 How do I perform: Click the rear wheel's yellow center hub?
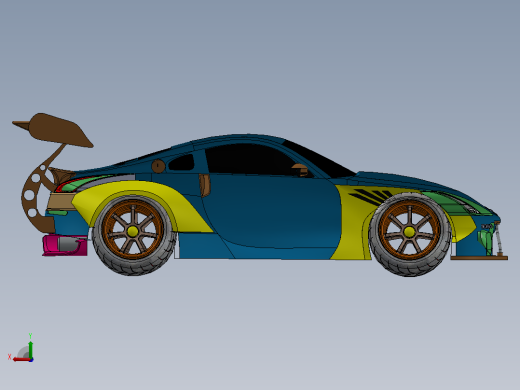pos(133,231)
